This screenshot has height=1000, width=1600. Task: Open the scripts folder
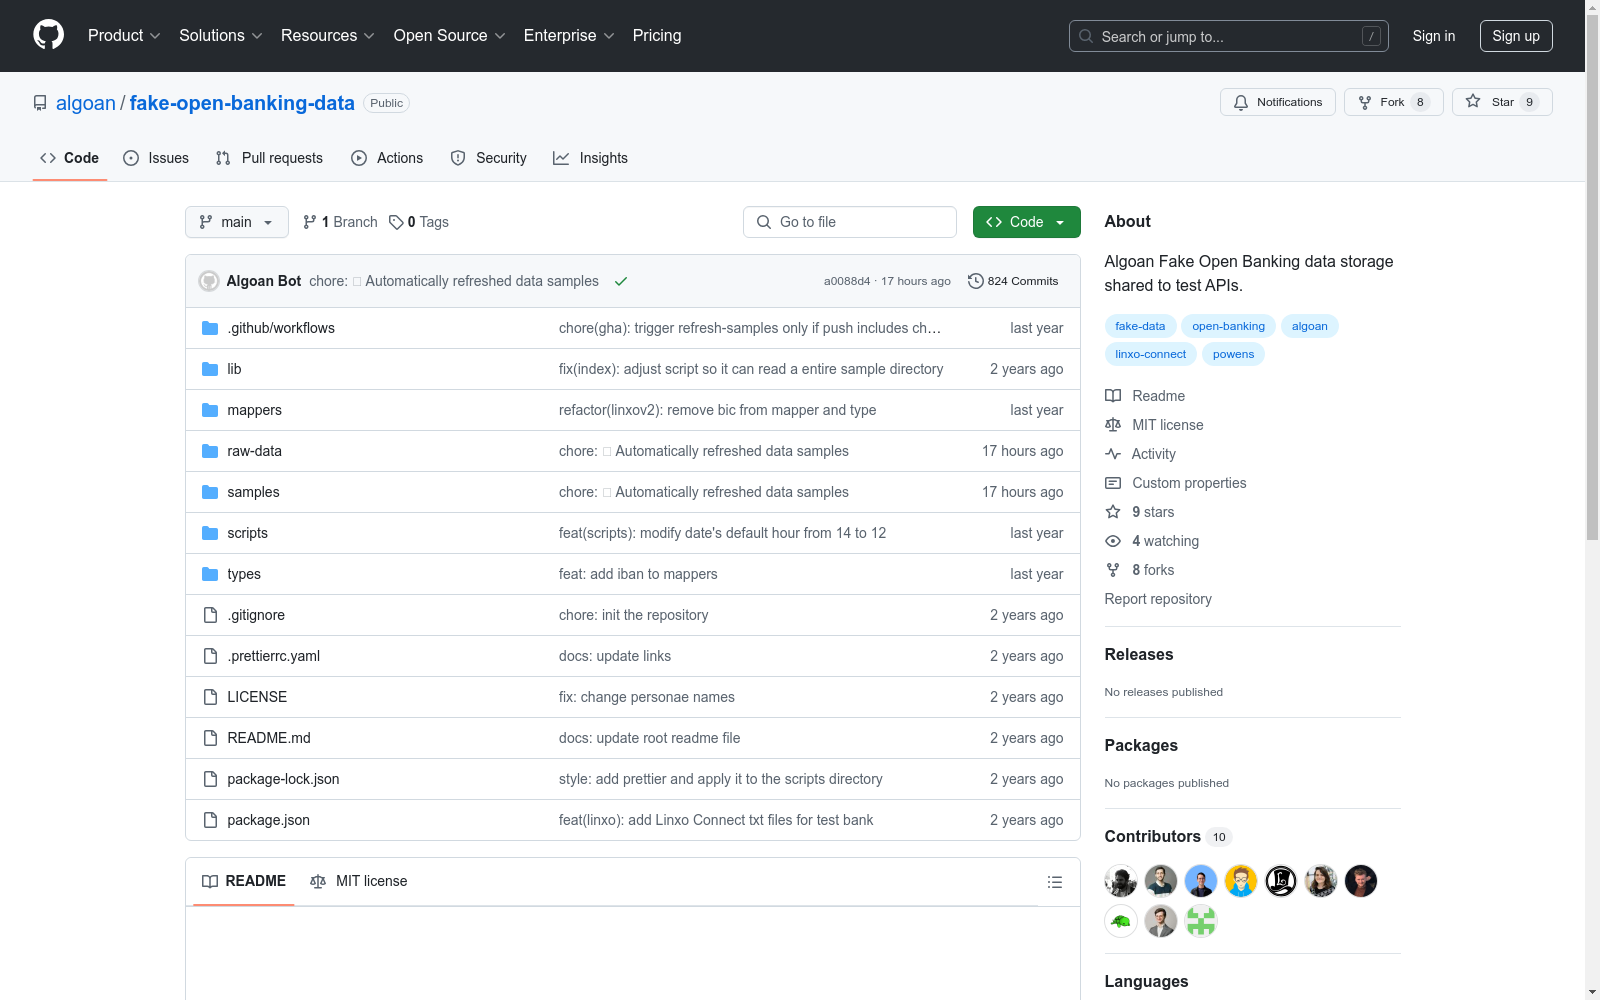tap(247, 533)
